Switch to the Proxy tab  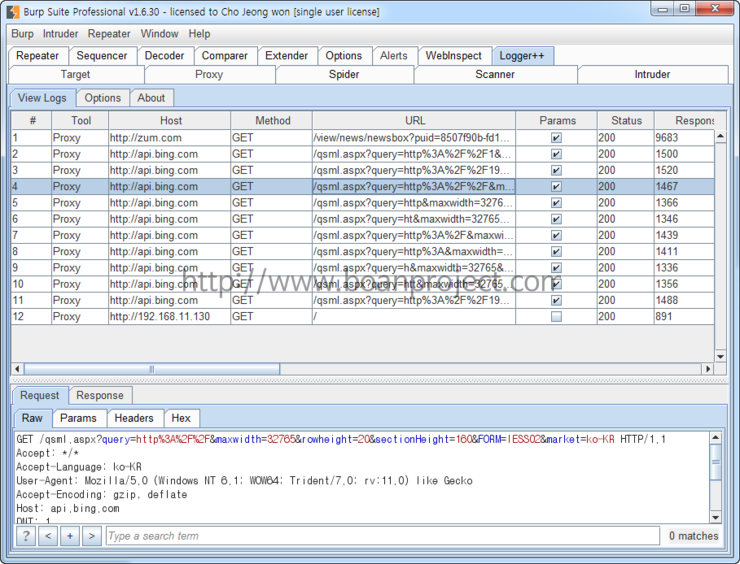pos(209,75)
